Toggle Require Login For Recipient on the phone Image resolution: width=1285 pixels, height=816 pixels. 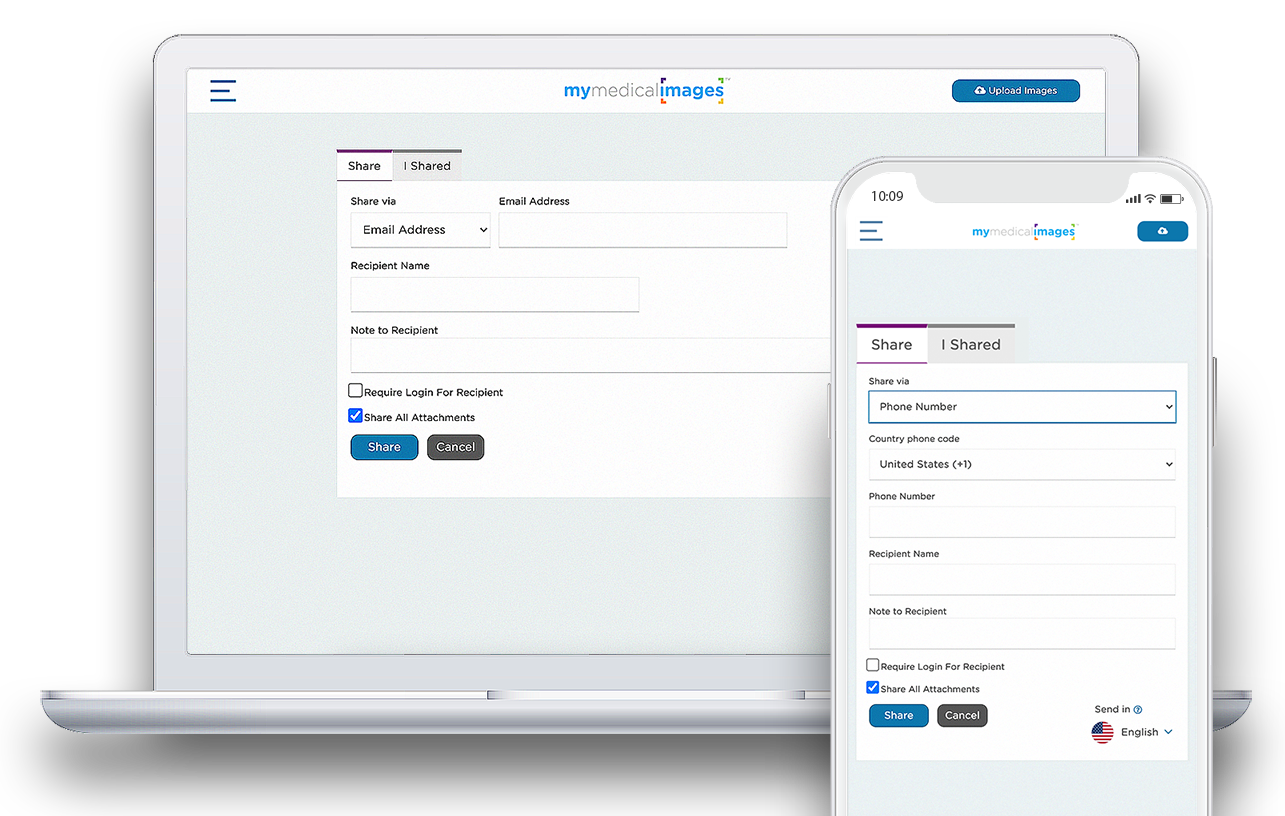(x=873, y=665)
